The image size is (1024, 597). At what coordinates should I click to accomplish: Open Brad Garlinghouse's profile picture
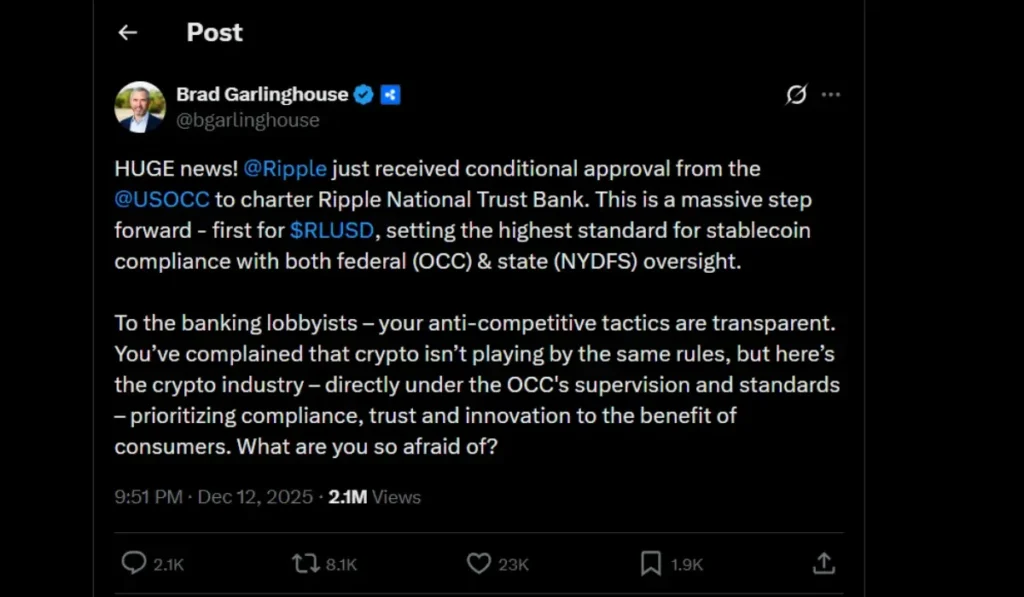click(140, 107)
